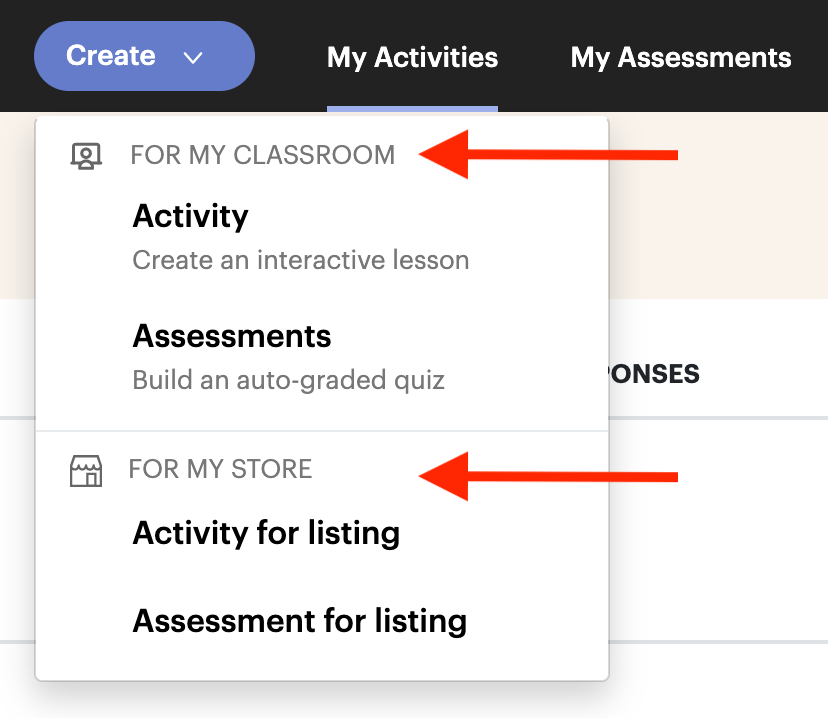The image size is (828, 718).
Task: Click the FOR MY STORE heading
Action: tap(220, 469)
